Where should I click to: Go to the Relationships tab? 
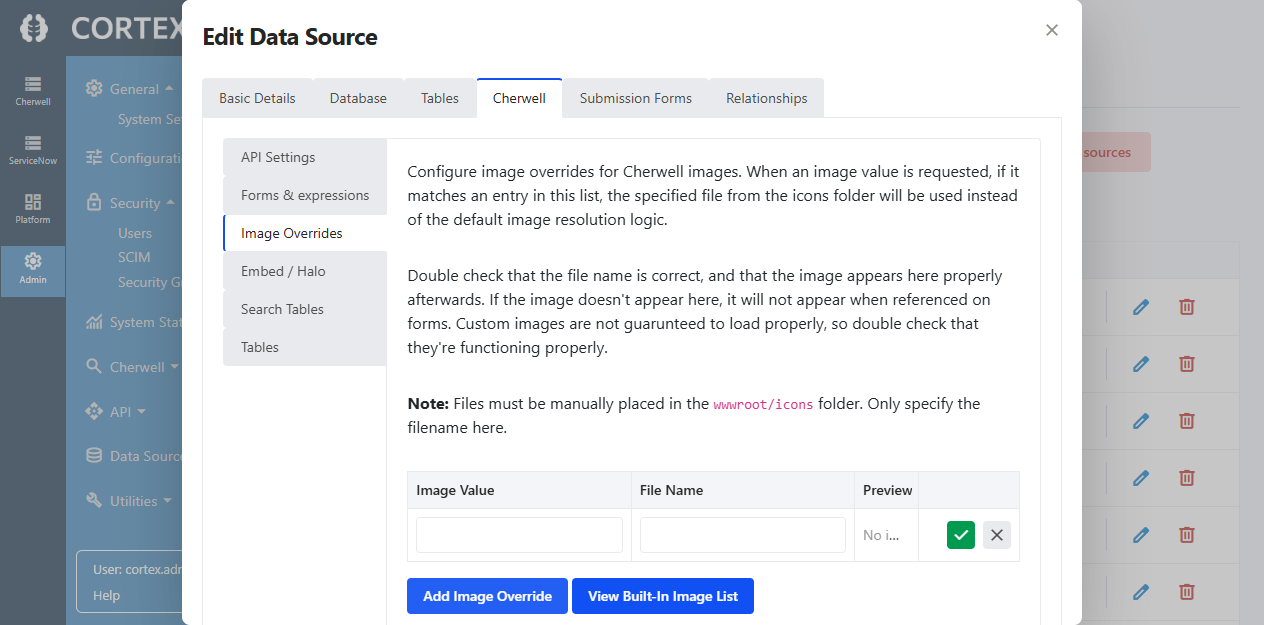[767, 98]
